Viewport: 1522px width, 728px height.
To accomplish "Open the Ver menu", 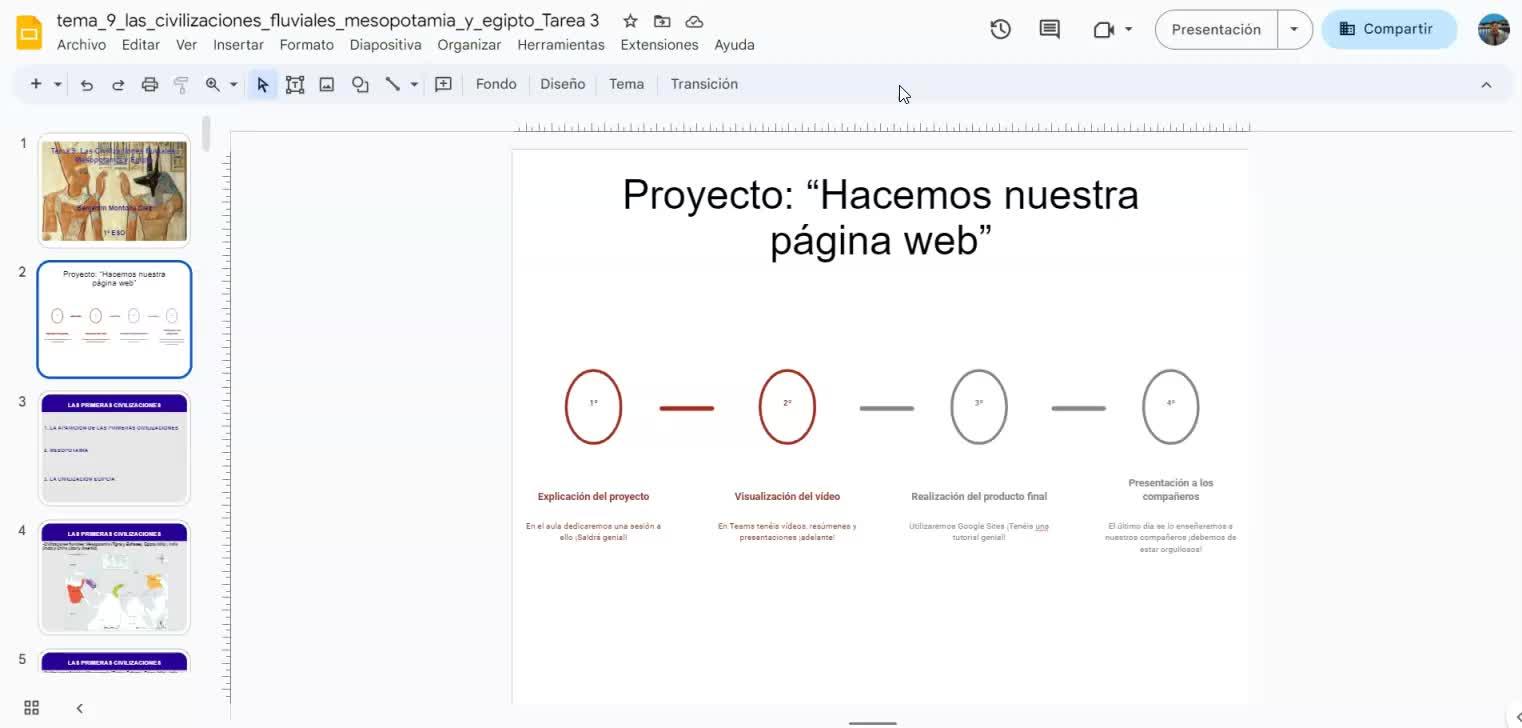I will click(x=186, y=45).
